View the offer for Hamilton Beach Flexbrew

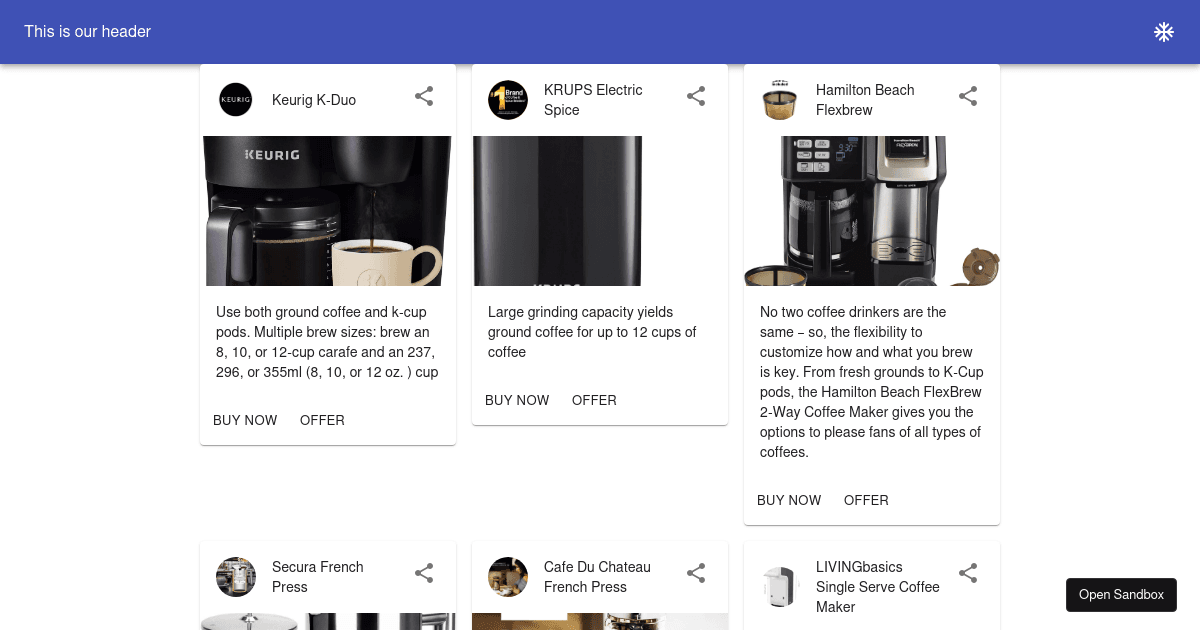(x=866, y=500)
